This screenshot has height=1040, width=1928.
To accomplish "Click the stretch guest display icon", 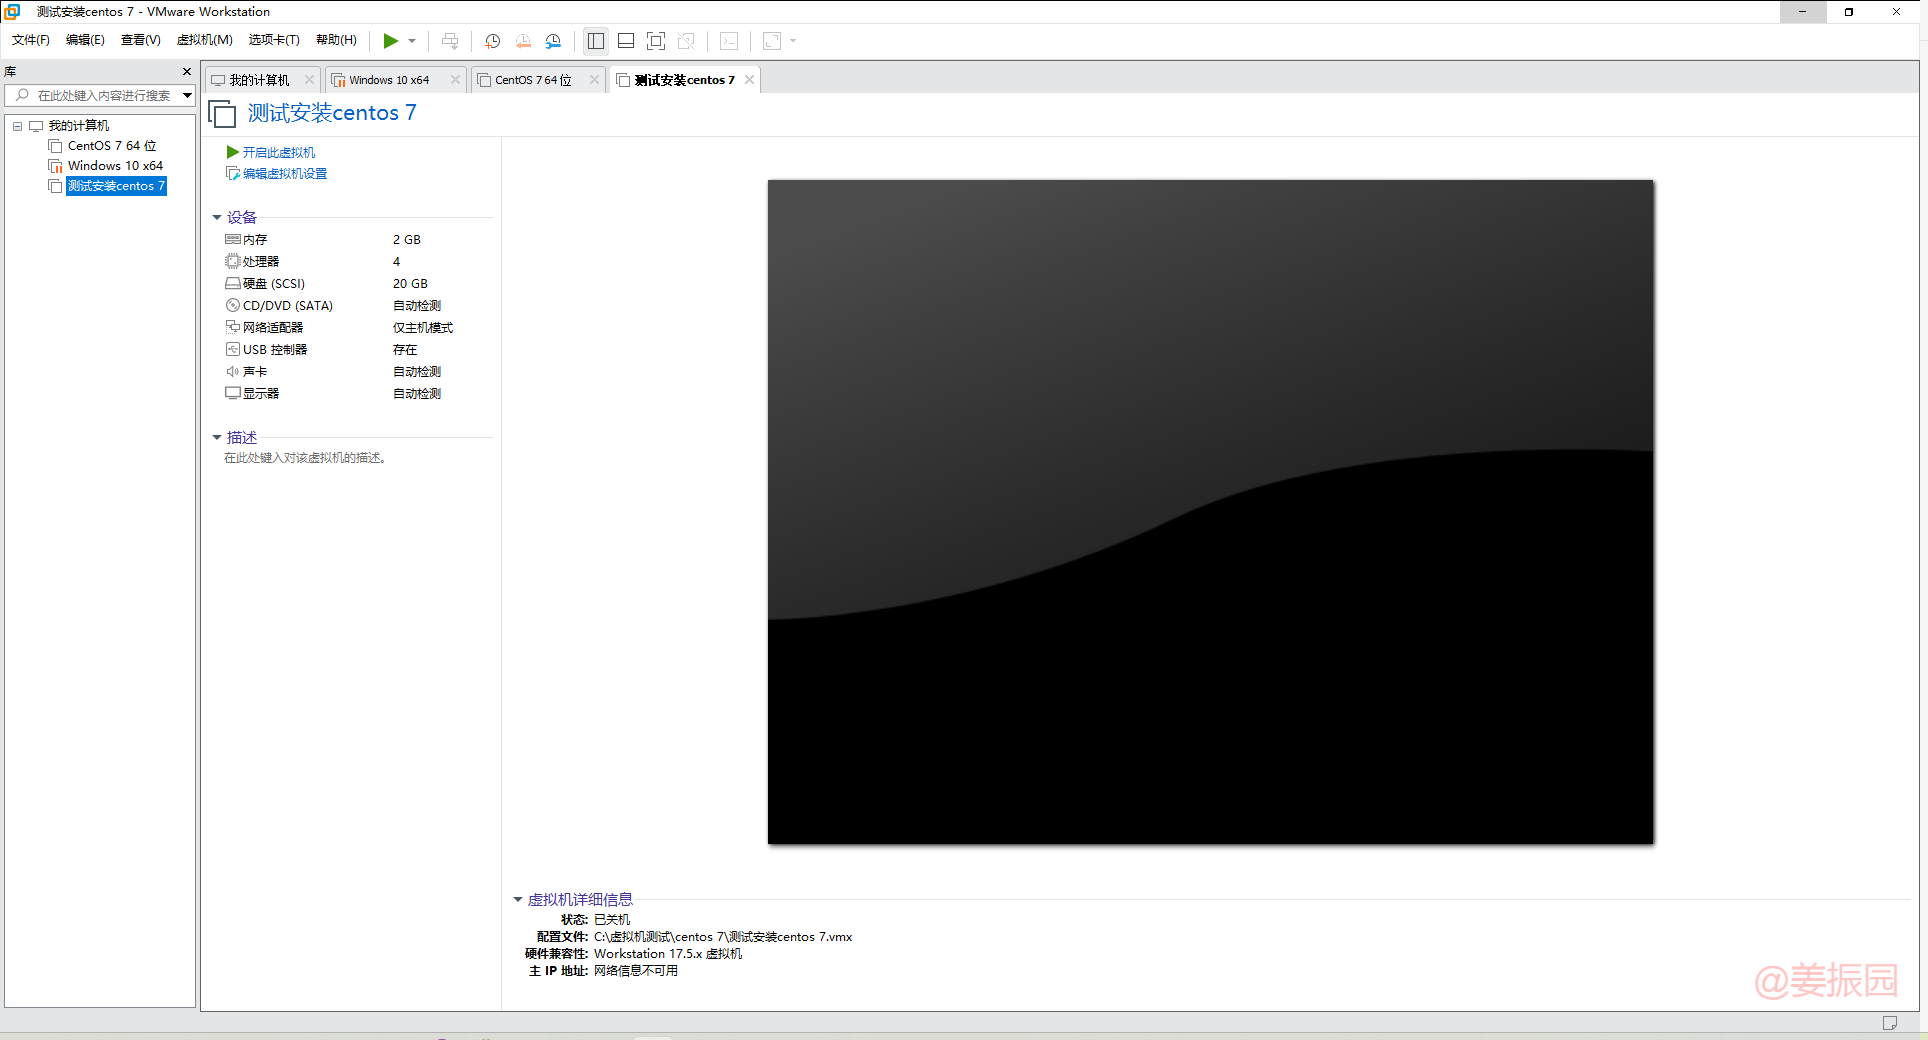I will [772, 41].
